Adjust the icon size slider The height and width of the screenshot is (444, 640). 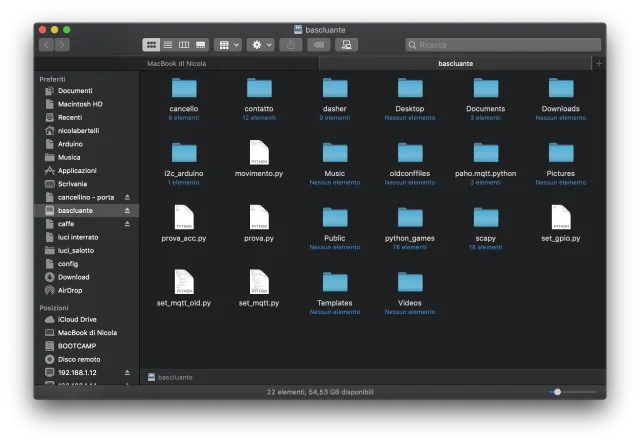point(557,392)
